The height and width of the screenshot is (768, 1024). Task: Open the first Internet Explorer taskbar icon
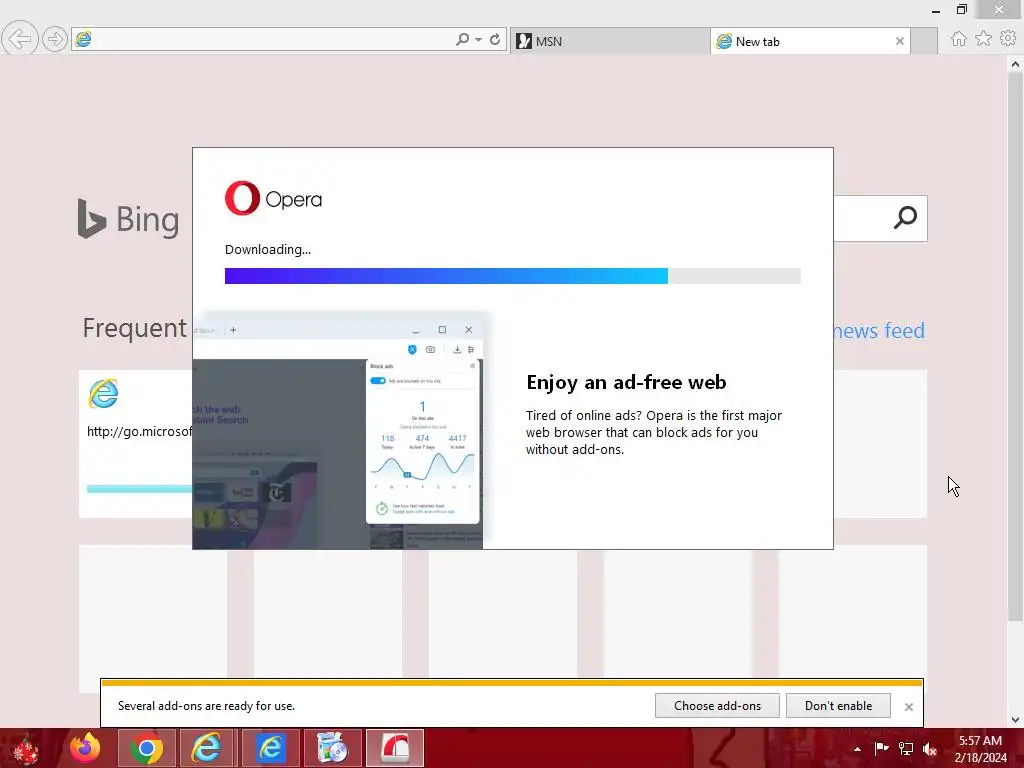pyautogui.click(x=207, y=748)
